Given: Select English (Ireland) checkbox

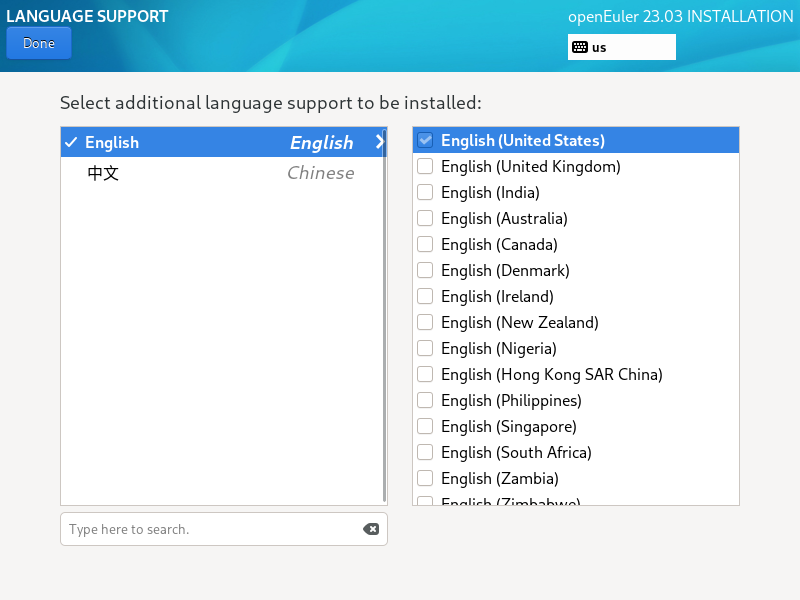Looking at the screenshot, I should point(425,297).
